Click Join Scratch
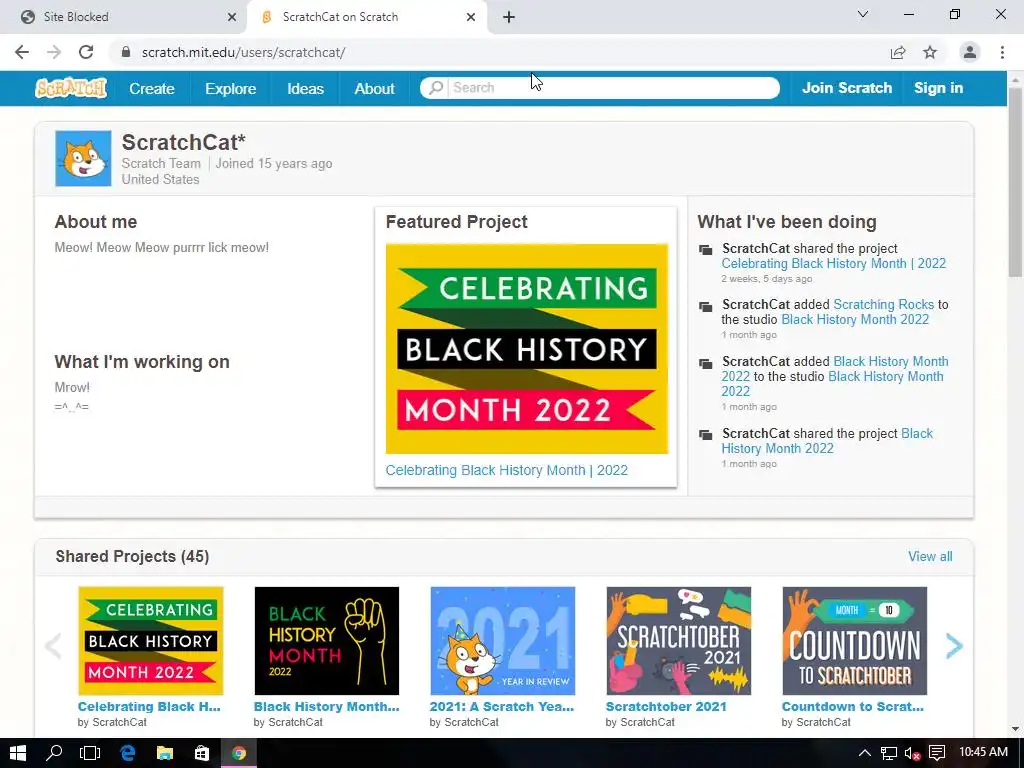 tap(847, 88)
